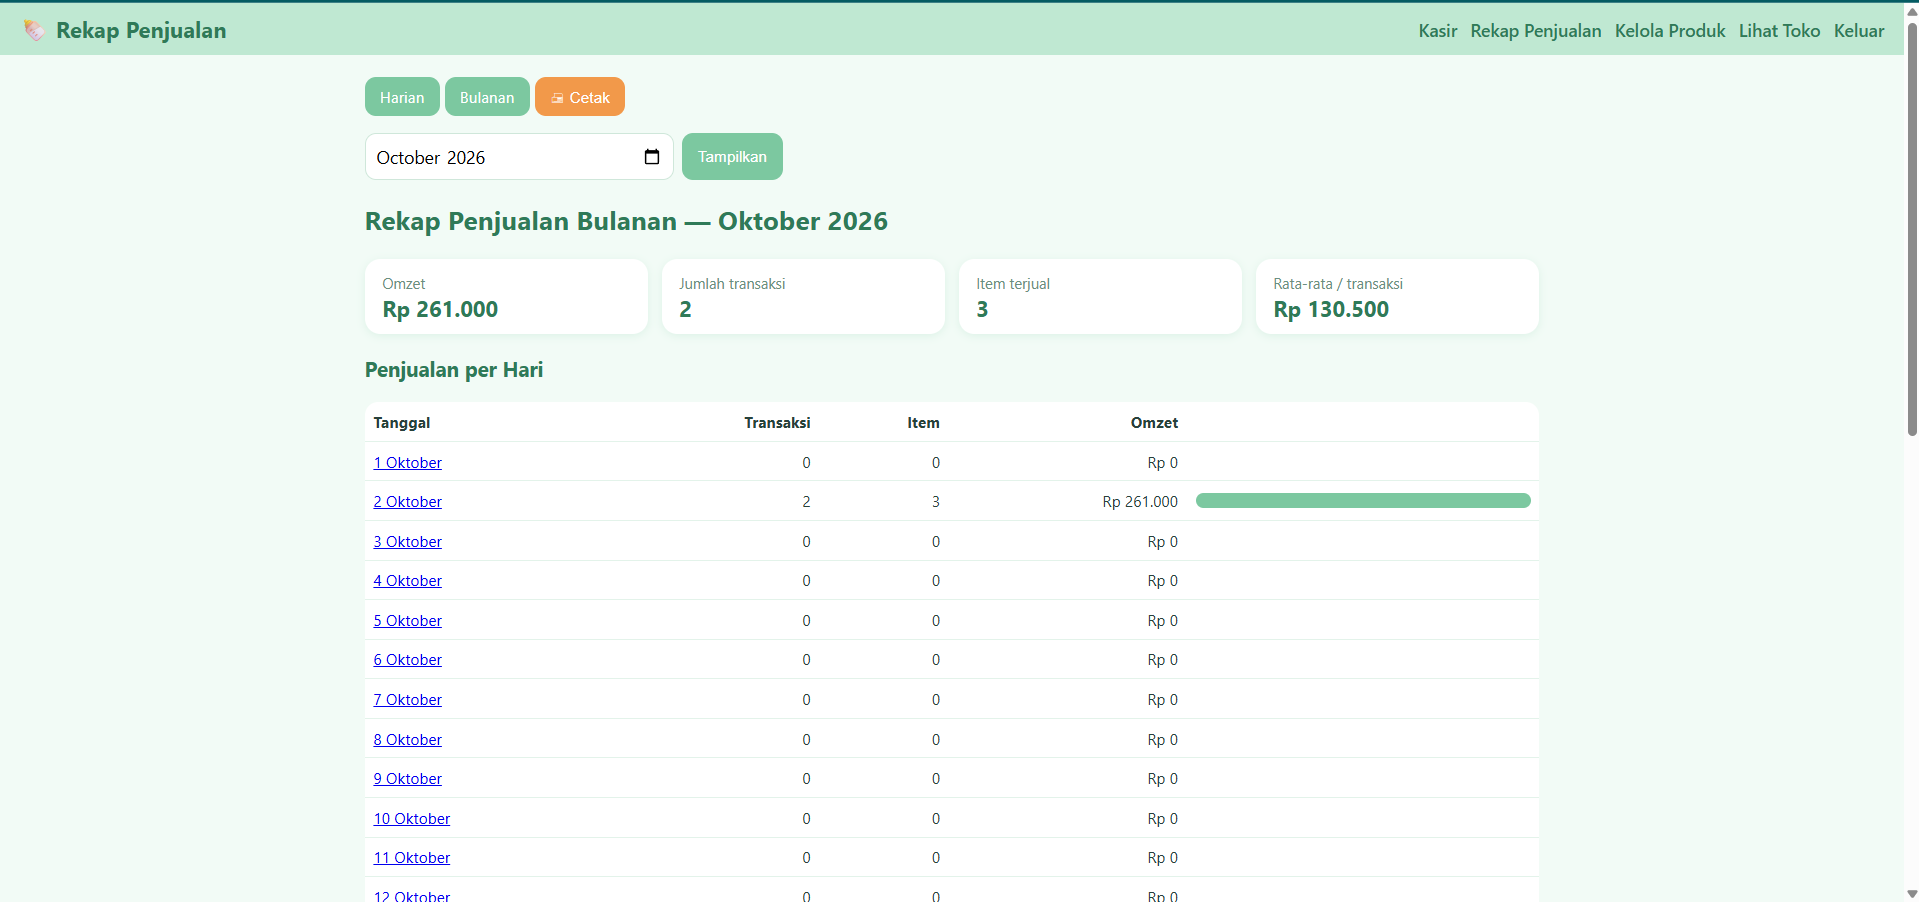The width and height of the screenshot is (1919, 902).
Task: Click the Rata-rata / transaksi value Rp 130.500
Action: tap(1331, 310)
